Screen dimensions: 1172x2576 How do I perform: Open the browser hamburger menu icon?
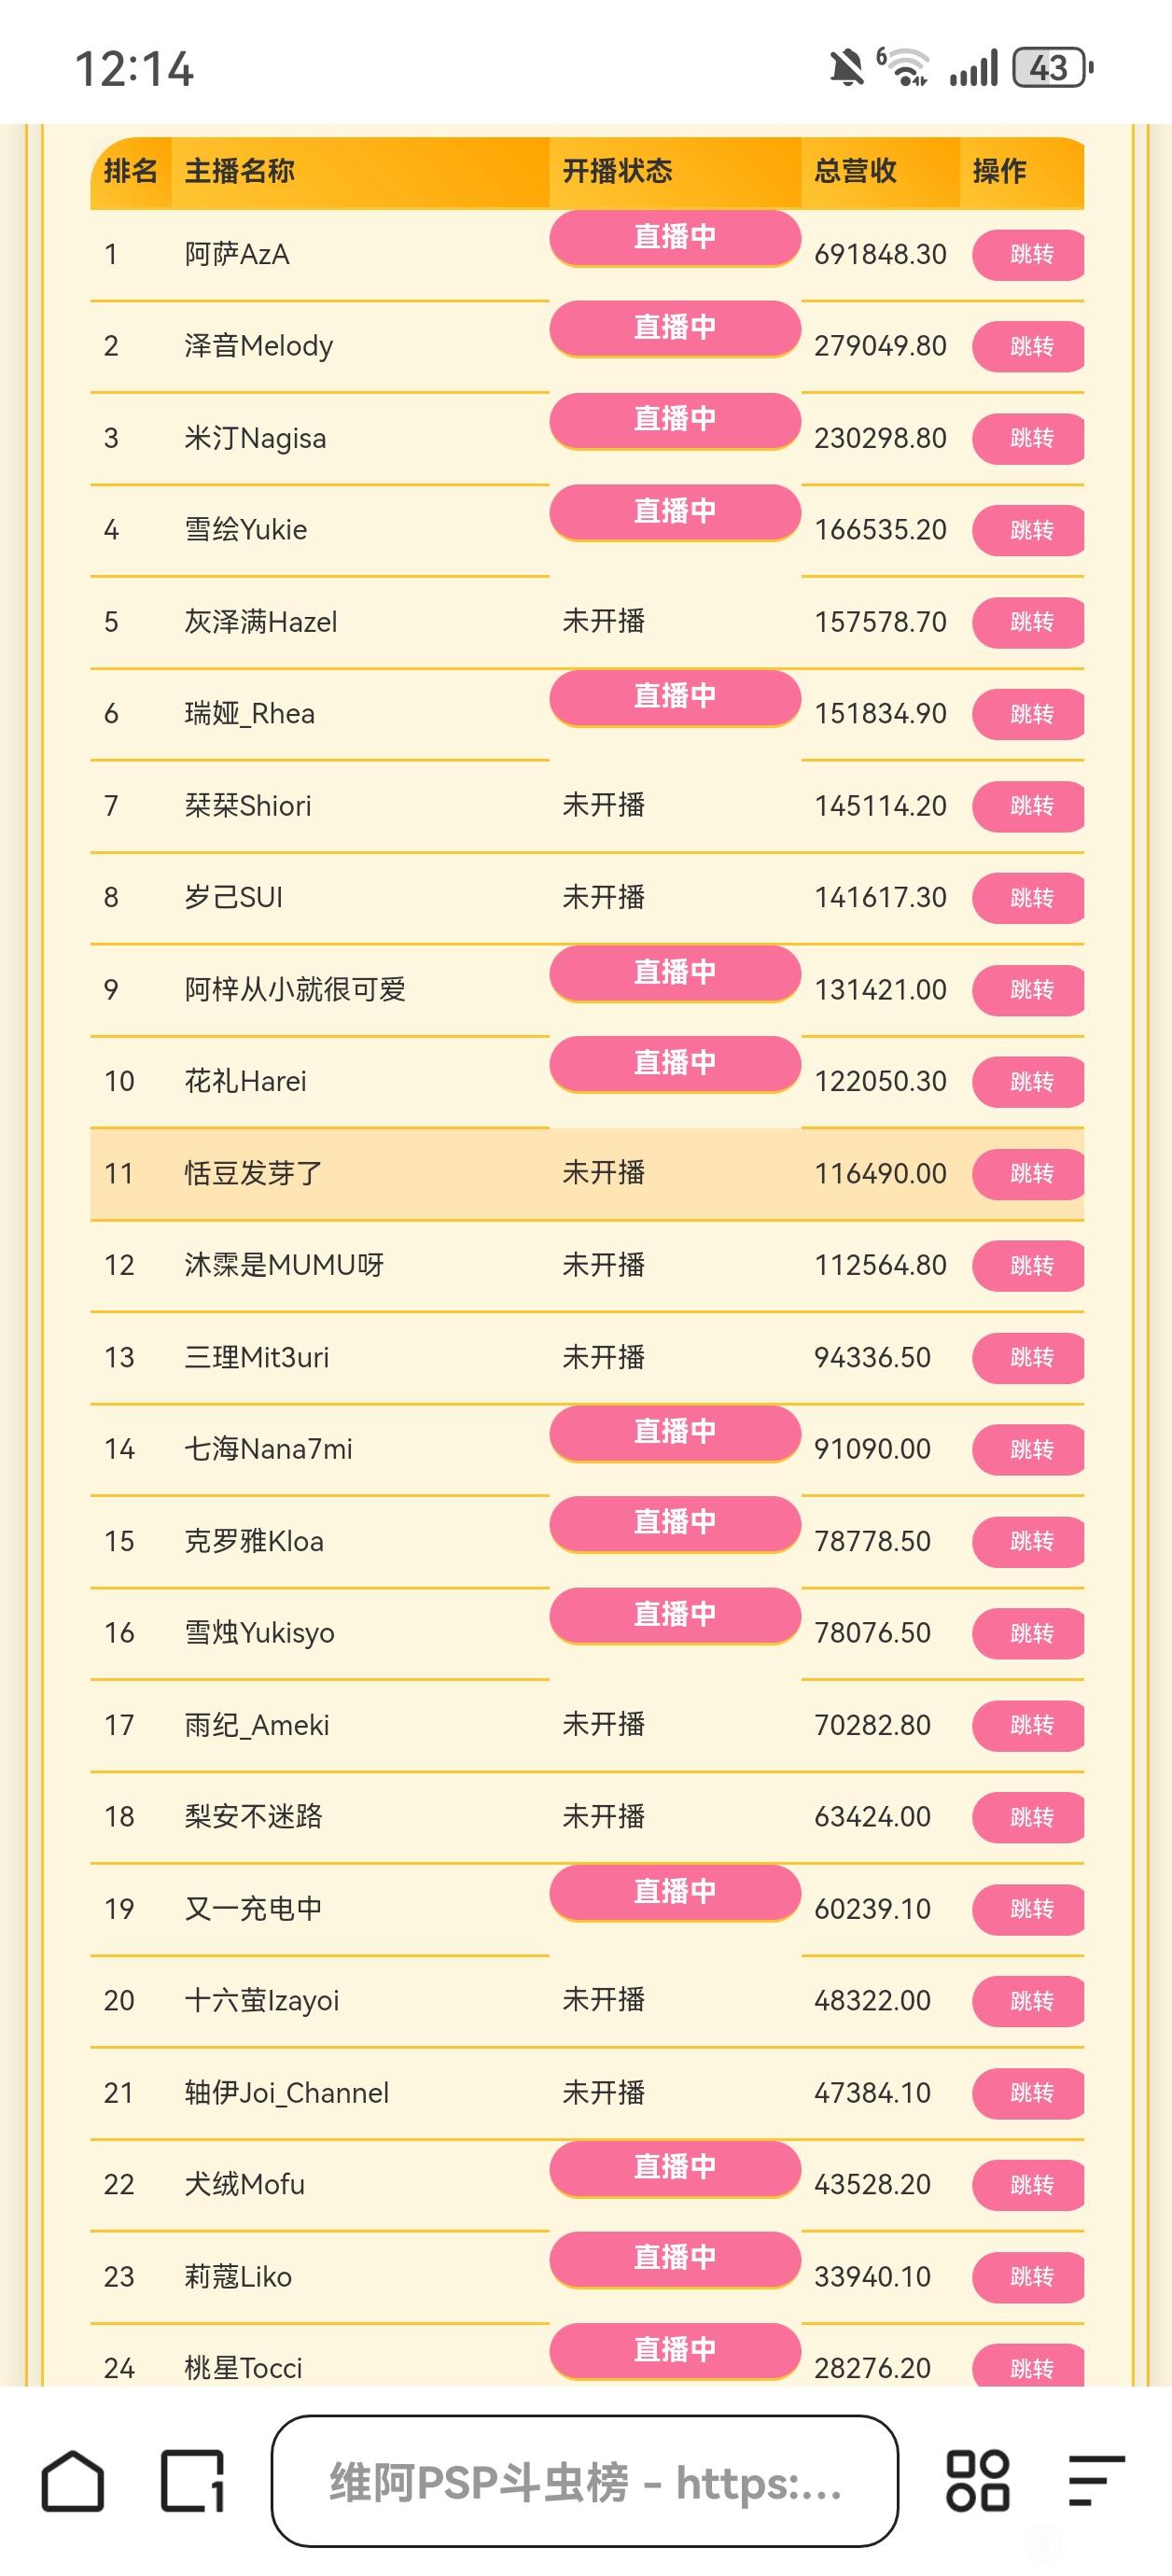(x=1096, y=2481)
